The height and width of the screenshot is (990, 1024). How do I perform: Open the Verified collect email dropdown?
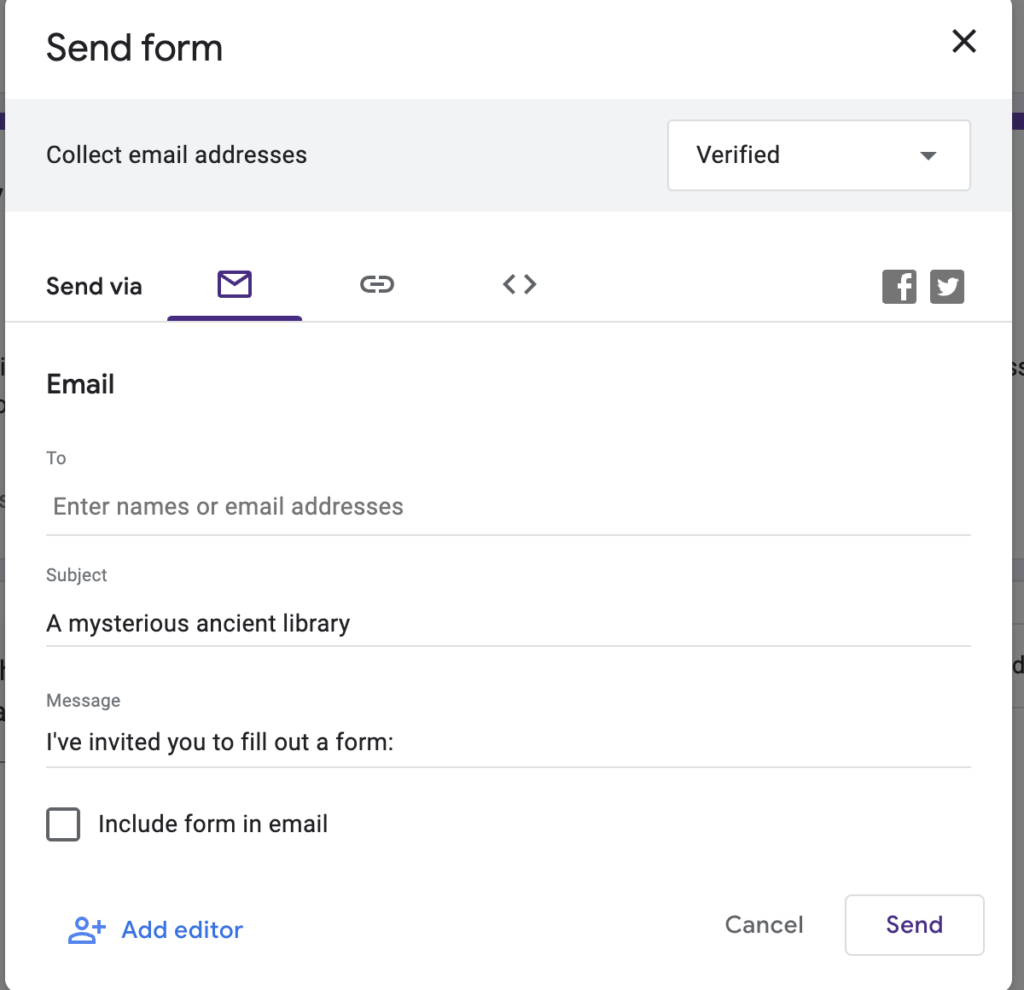pyautogui.click(x=818, y=155)
